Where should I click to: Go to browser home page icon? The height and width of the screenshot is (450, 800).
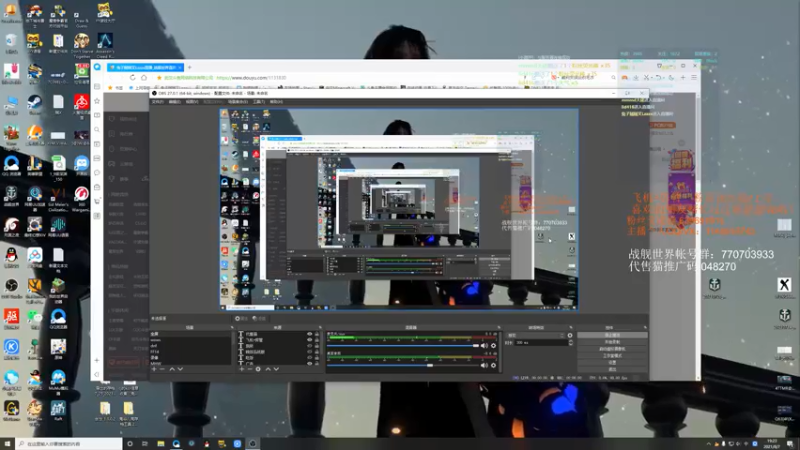(144, 78)
